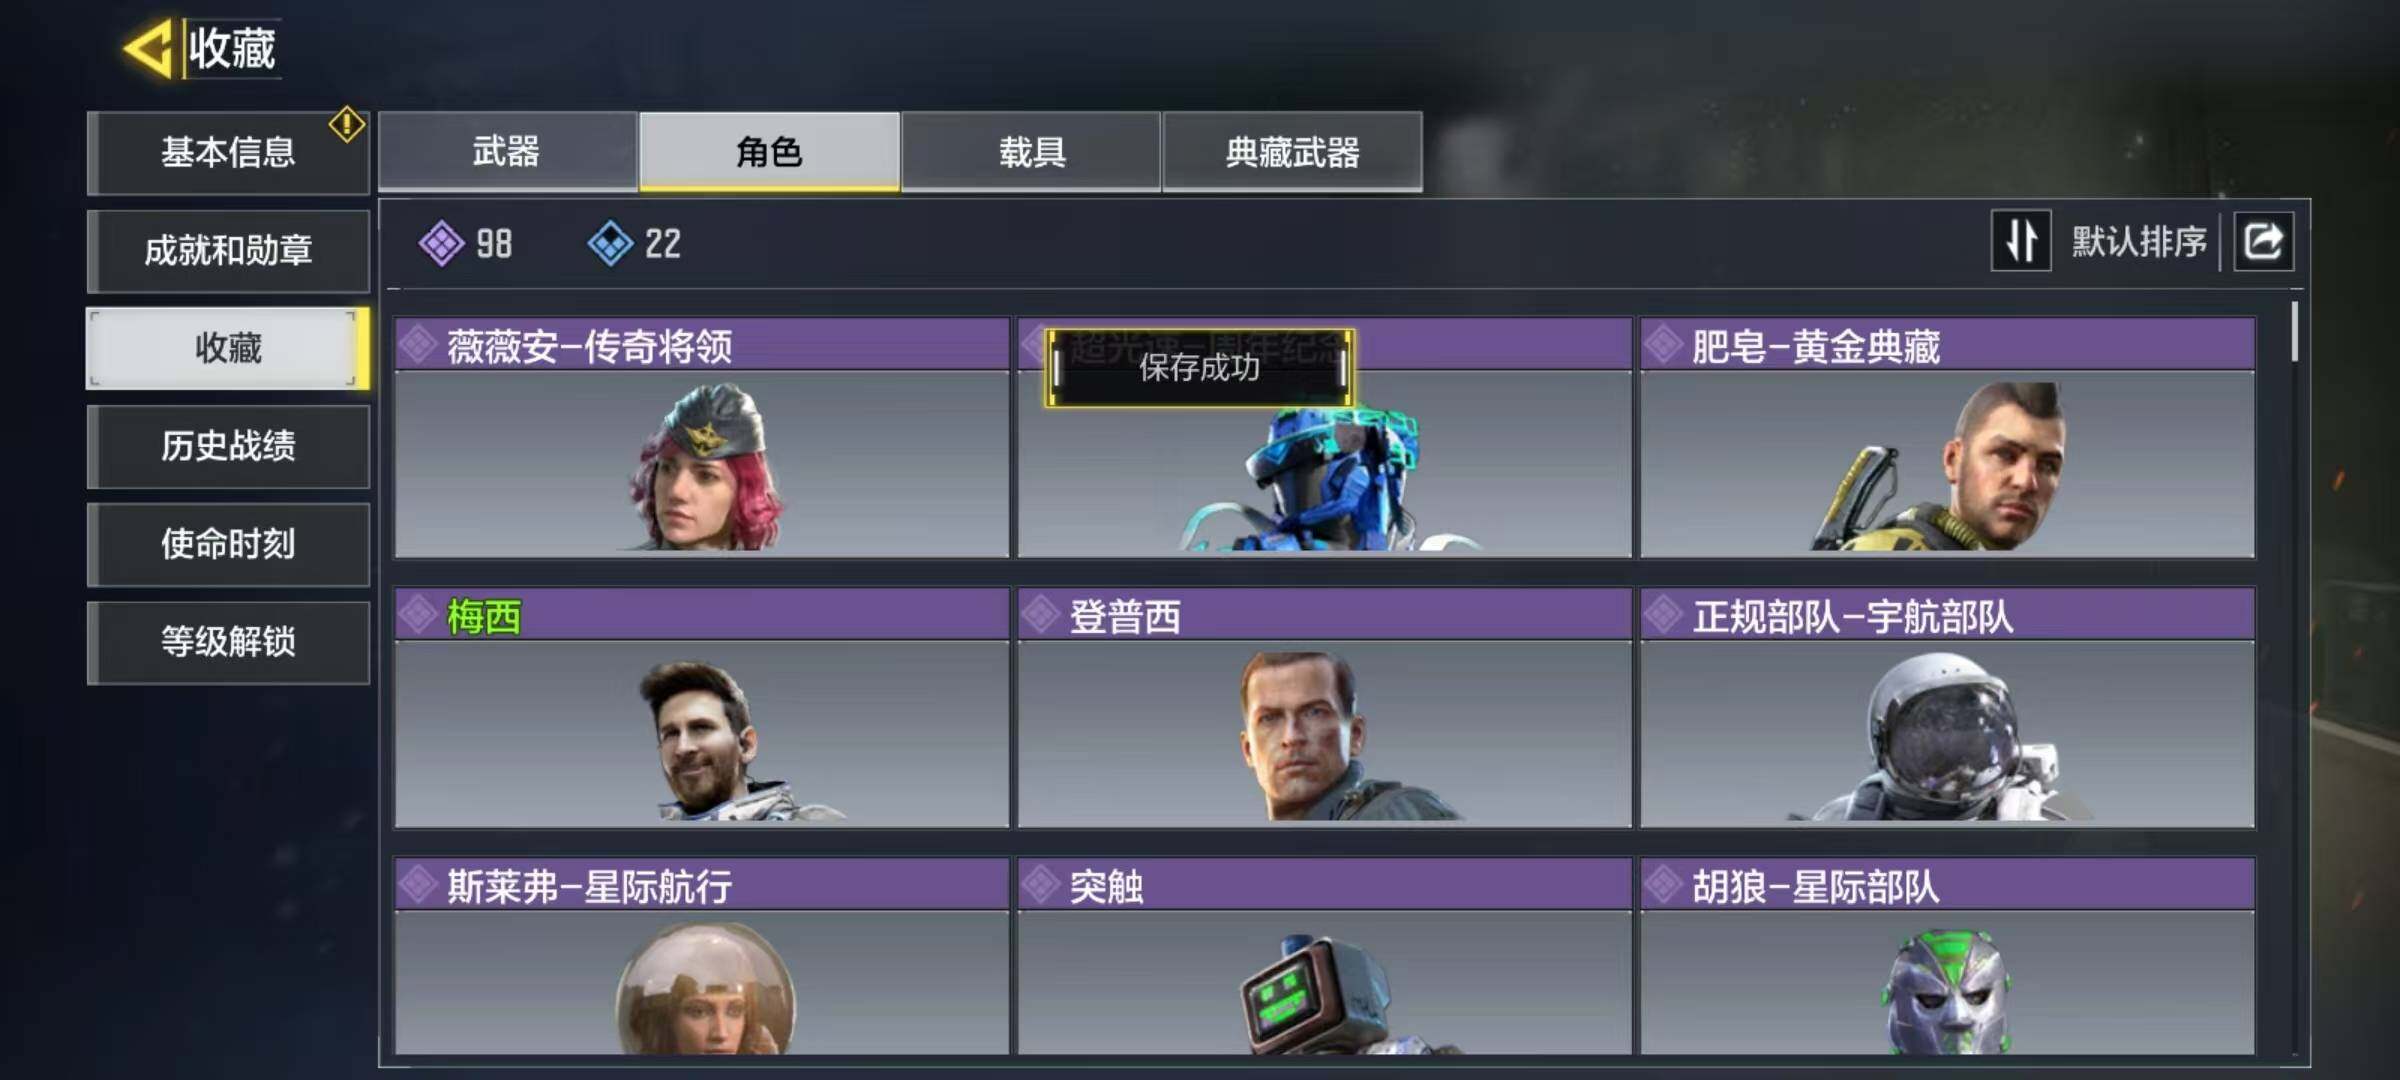Open 成就和勋章 from the sidebar
Image resolution: width=2400 pixels, height=1080 pixels.
coord(228,250)
